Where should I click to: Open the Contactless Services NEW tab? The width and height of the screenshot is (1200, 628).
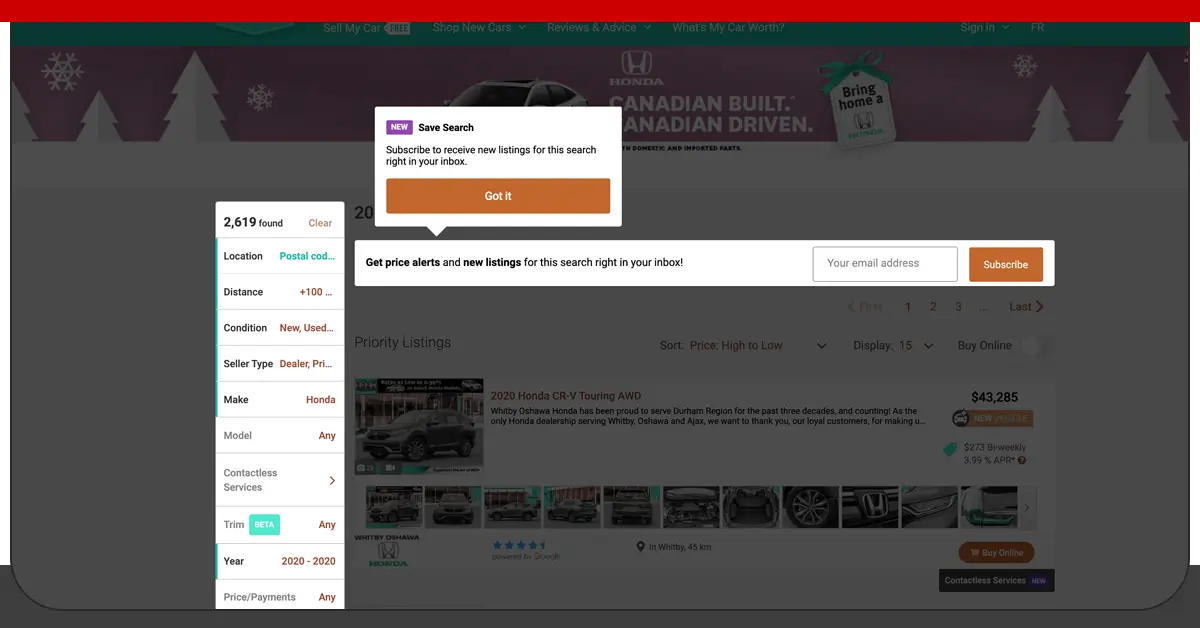point(996,581)
